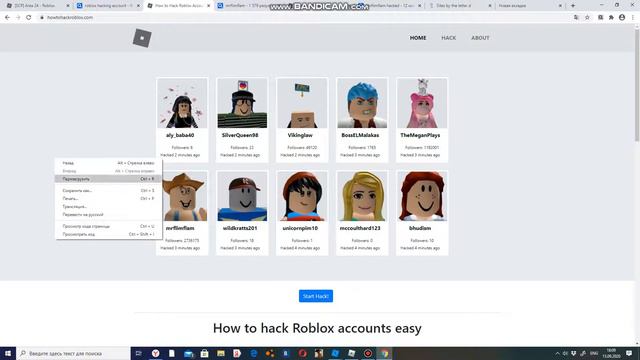Open the translate page icon in address bar
The image size is (640, 360).
pos(576,18)
